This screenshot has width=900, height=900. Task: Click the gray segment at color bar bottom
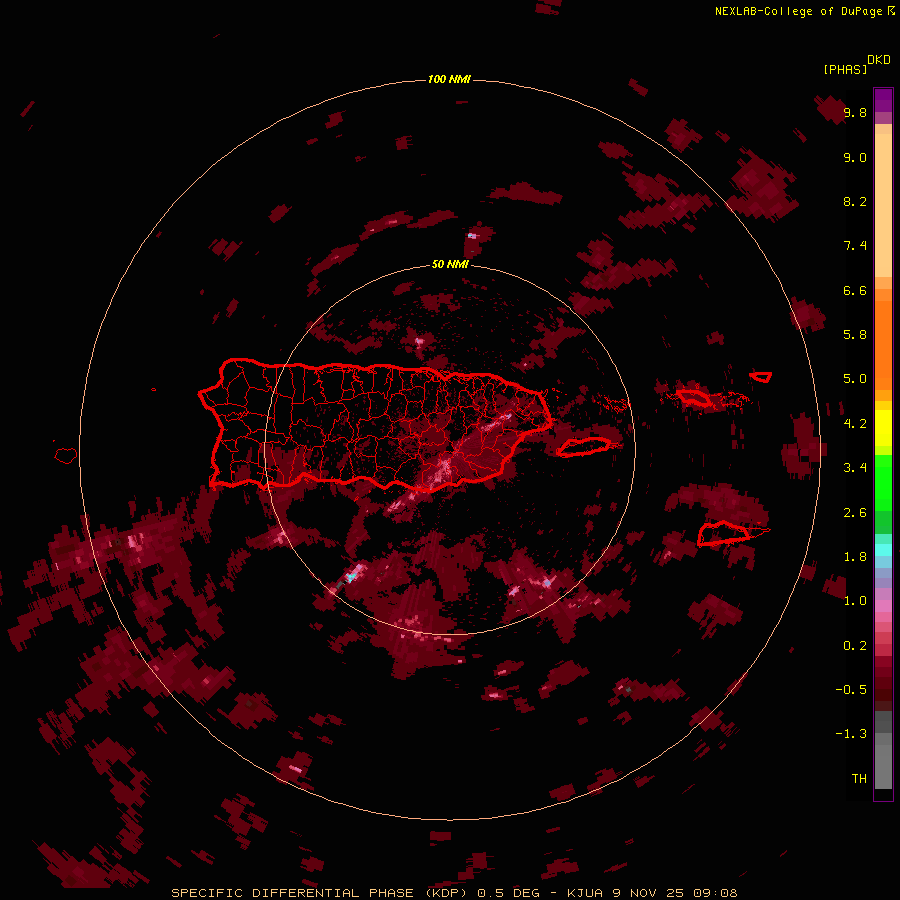coord(883,766)
